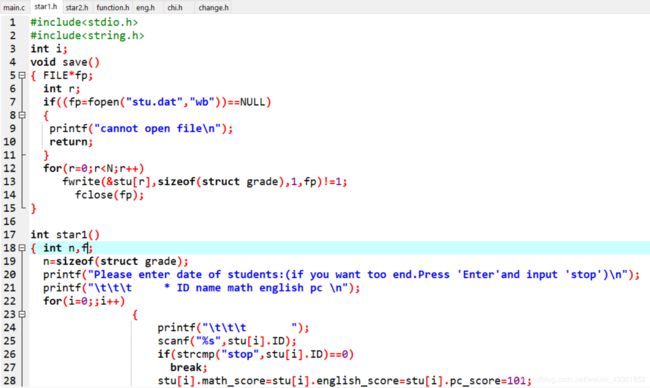Click the "cannot open file\n" string
650x388 pixels.
tap(158, 129)
